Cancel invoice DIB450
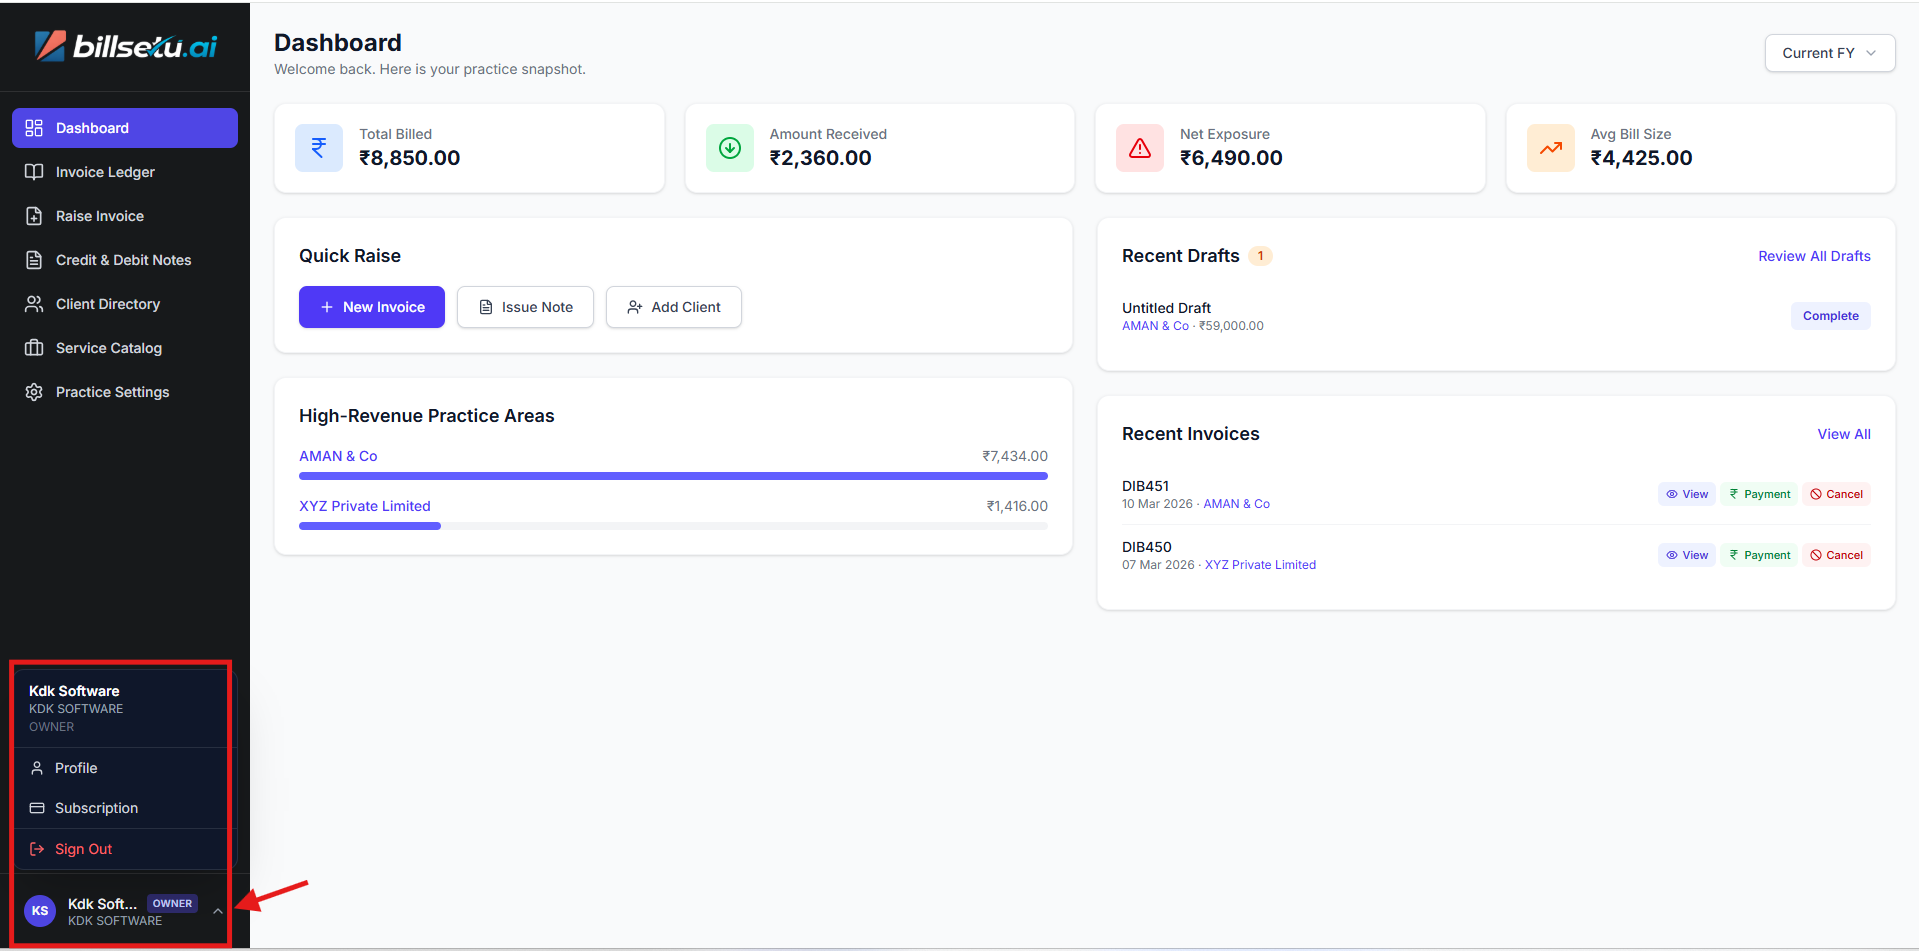Screen dimensions: 1919x951 [1836, 555]
